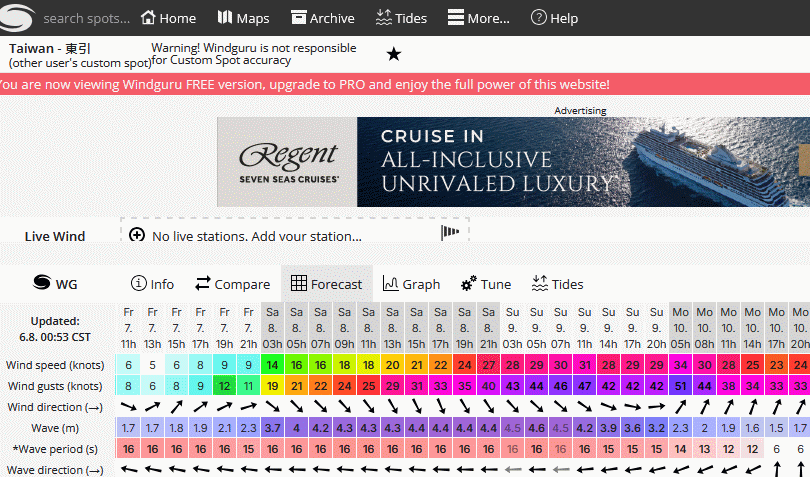Click wave direction arrow for Fr 11h
The image size is (810, 477).
[129, 470]
